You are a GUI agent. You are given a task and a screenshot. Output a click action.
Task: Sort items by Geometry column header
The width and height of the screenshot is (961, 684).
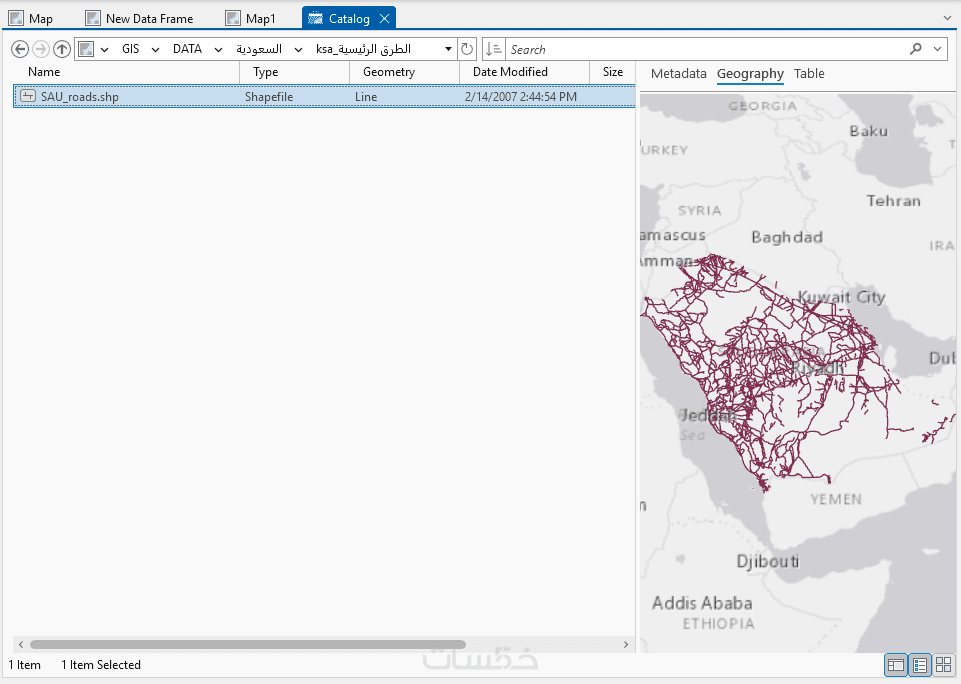coord(389,72)
